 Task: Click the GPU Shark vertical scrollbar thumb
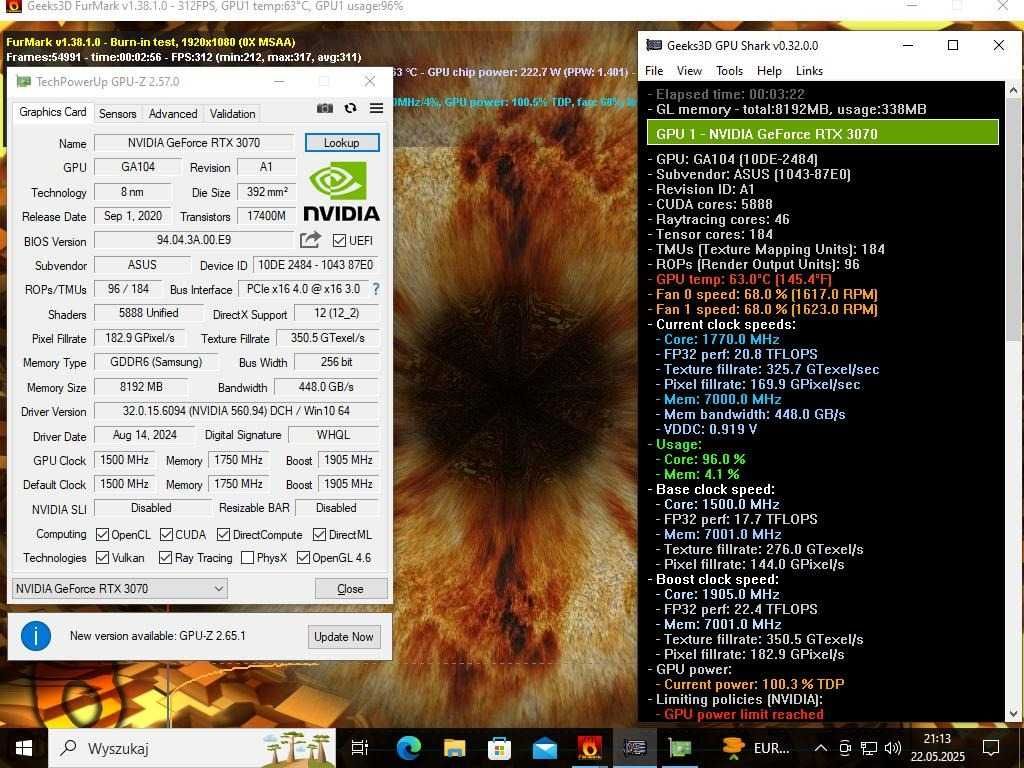pos(1014,219)
